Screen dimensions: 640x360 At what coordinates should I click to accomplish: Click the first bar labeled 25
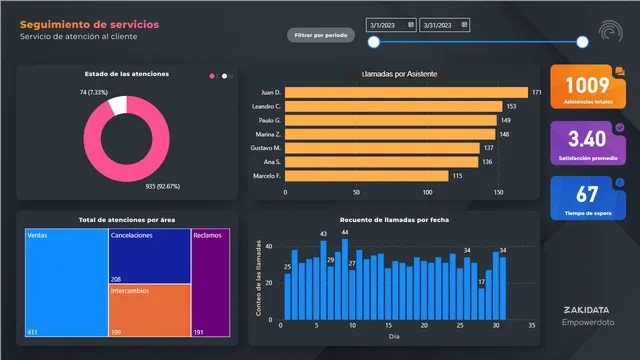[287, 296]
